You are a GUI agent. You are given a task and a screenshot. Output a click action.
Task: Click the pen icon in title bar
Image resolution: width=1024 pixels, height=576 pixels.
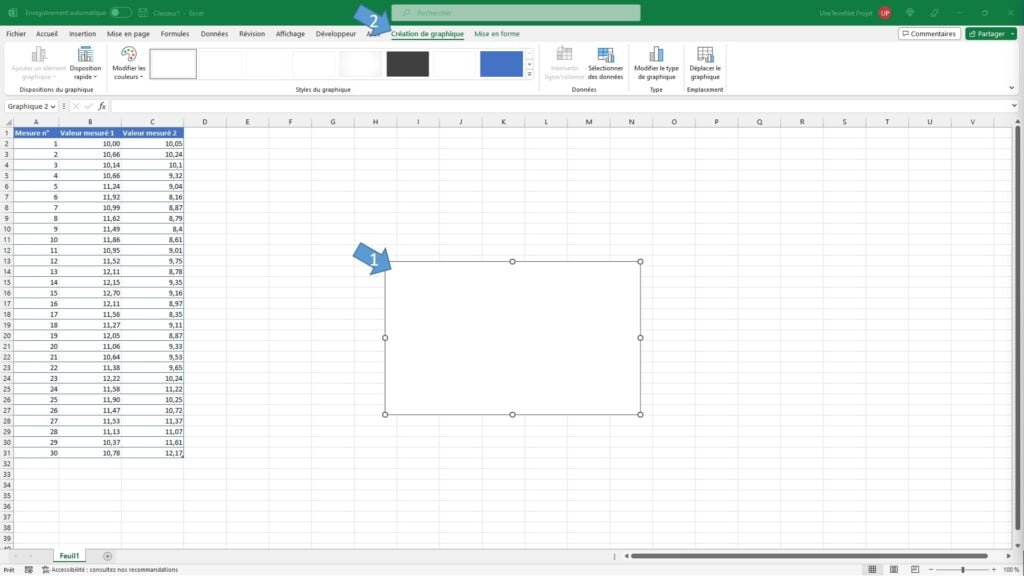click(935, 12)
